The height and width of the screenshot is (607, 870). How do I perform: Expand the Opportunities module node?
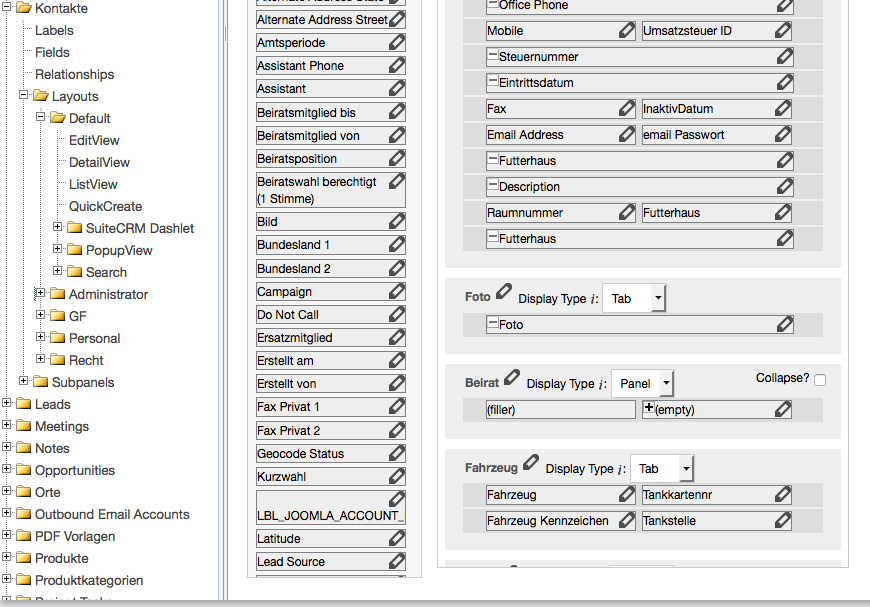pyautogui.click(x=7, y=469)
